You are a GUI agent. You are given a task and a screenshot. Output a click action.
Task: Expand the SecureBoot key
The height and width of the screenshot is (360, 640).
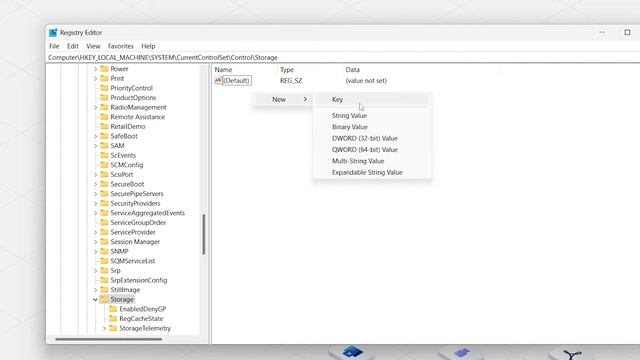(96, 184)
